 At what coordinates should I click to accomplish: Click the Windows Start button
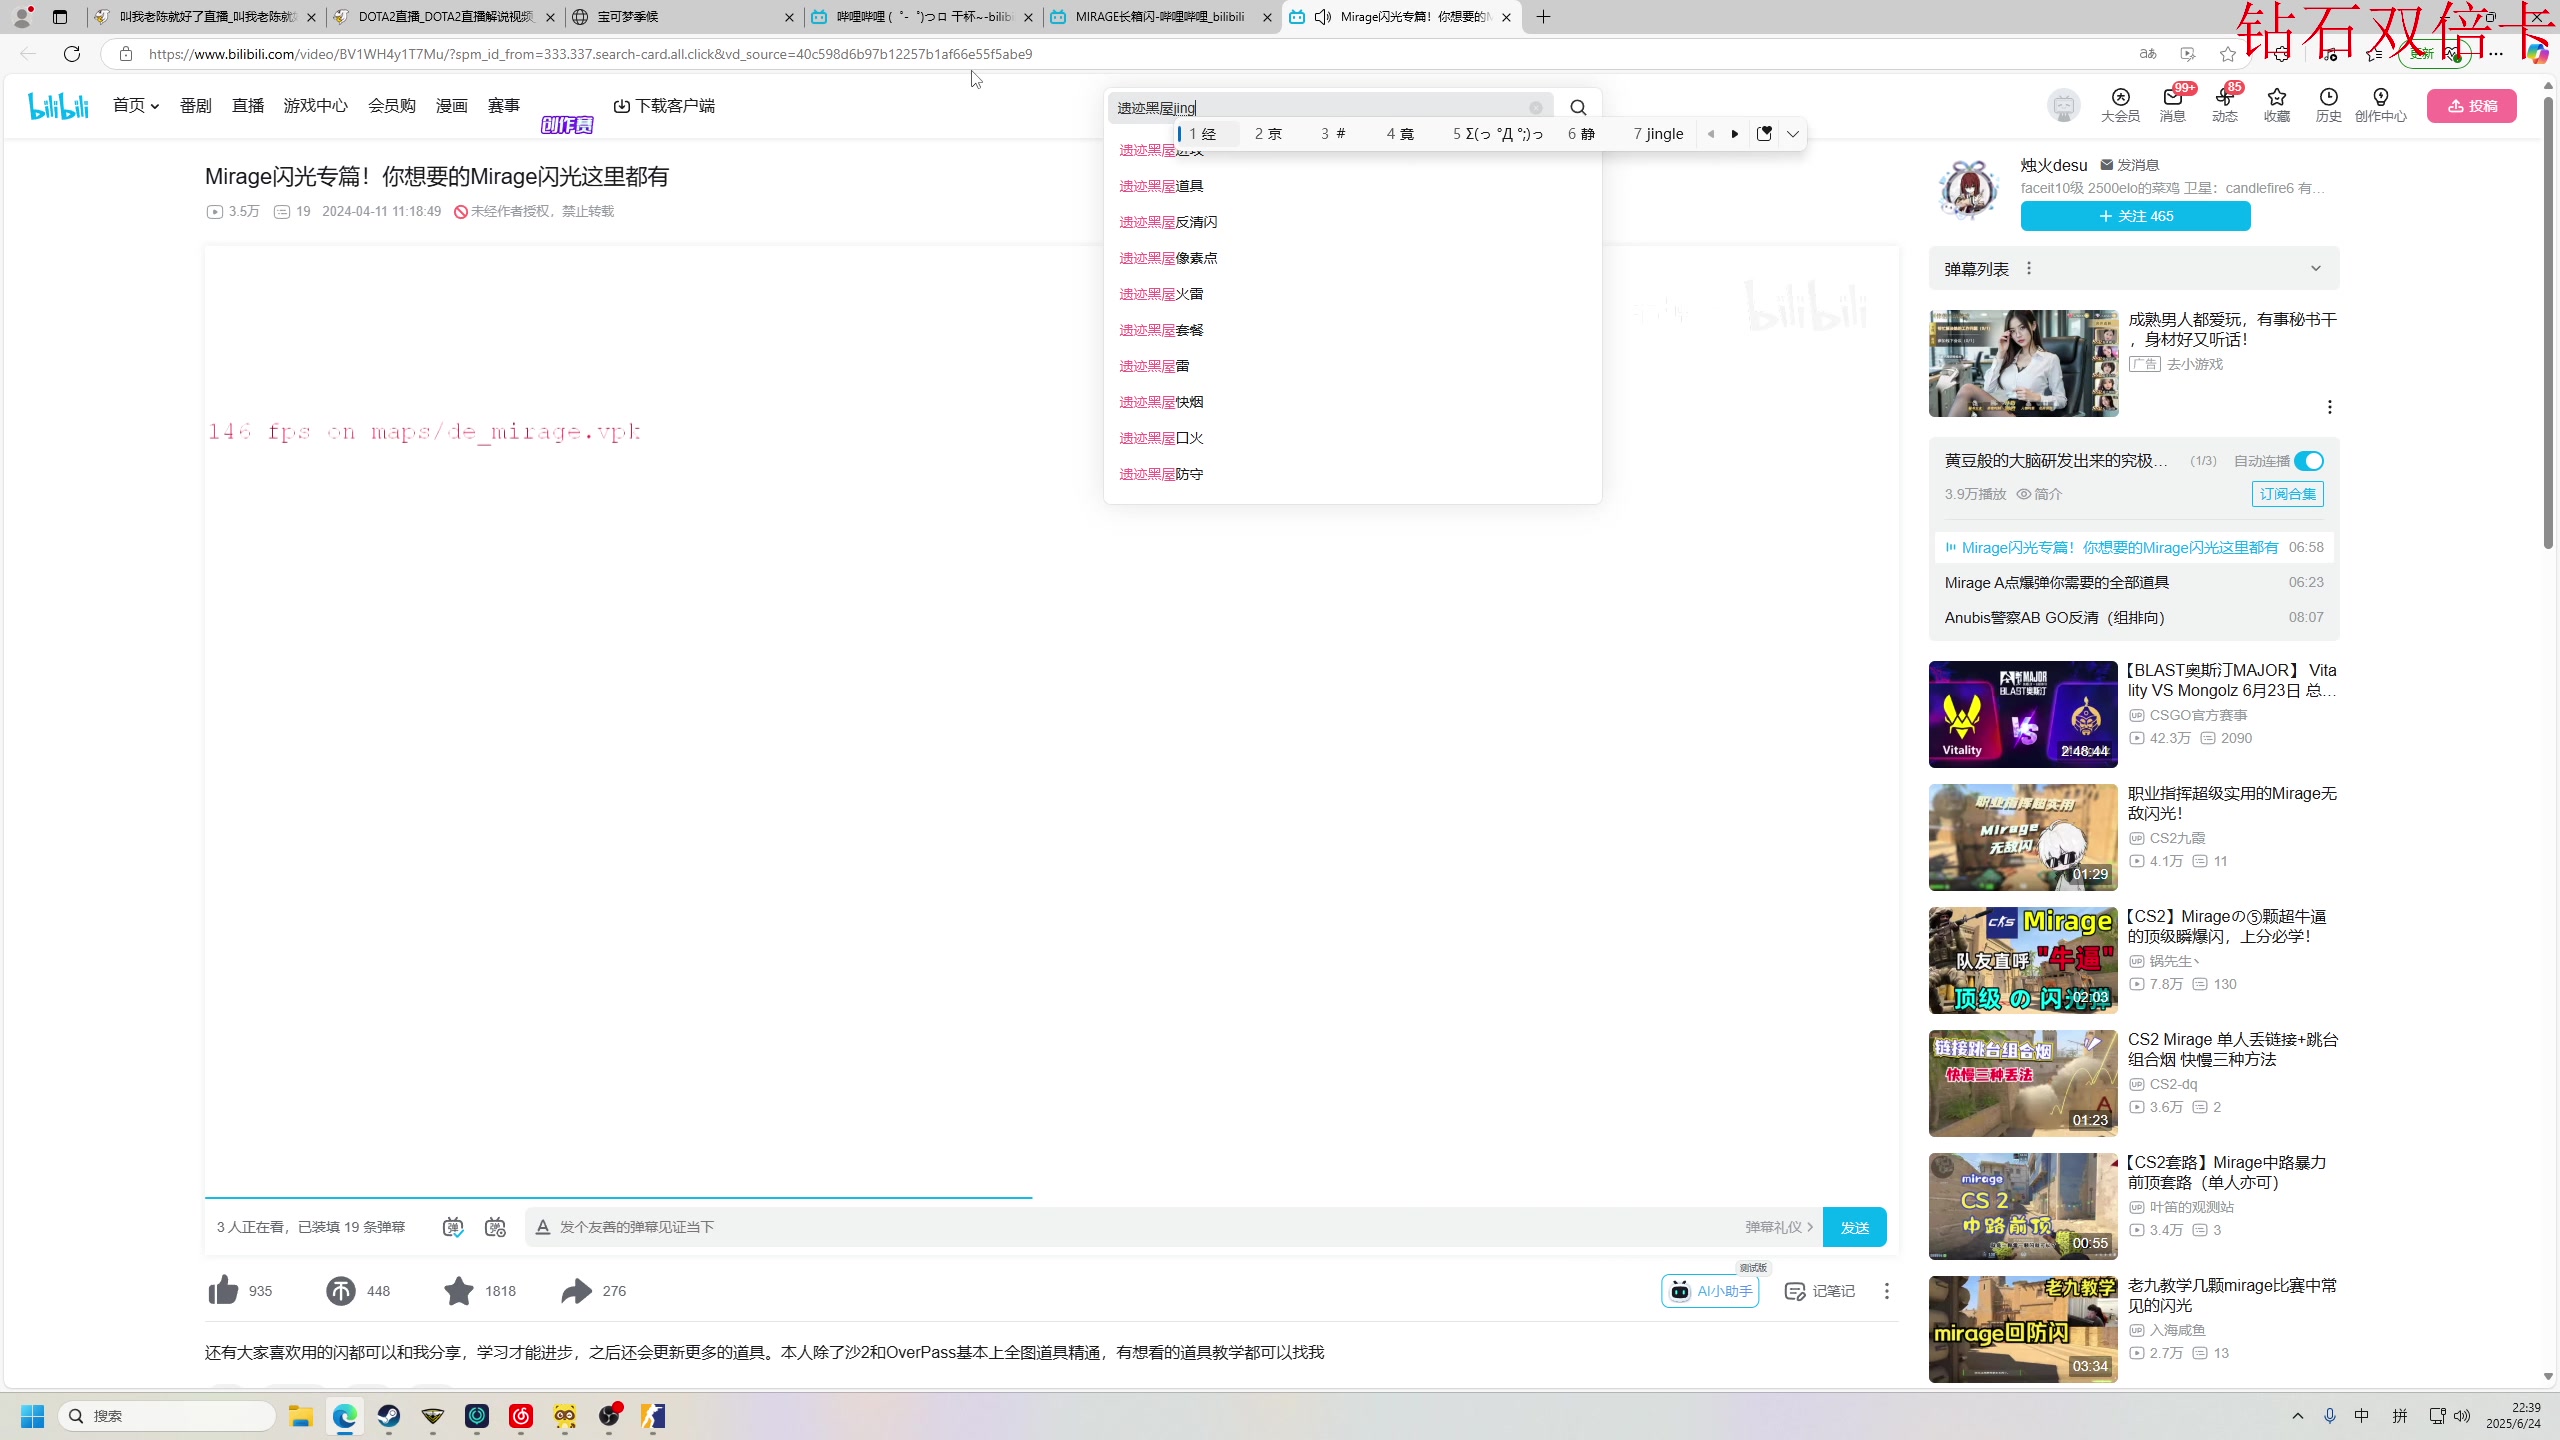coord(33,1416)
